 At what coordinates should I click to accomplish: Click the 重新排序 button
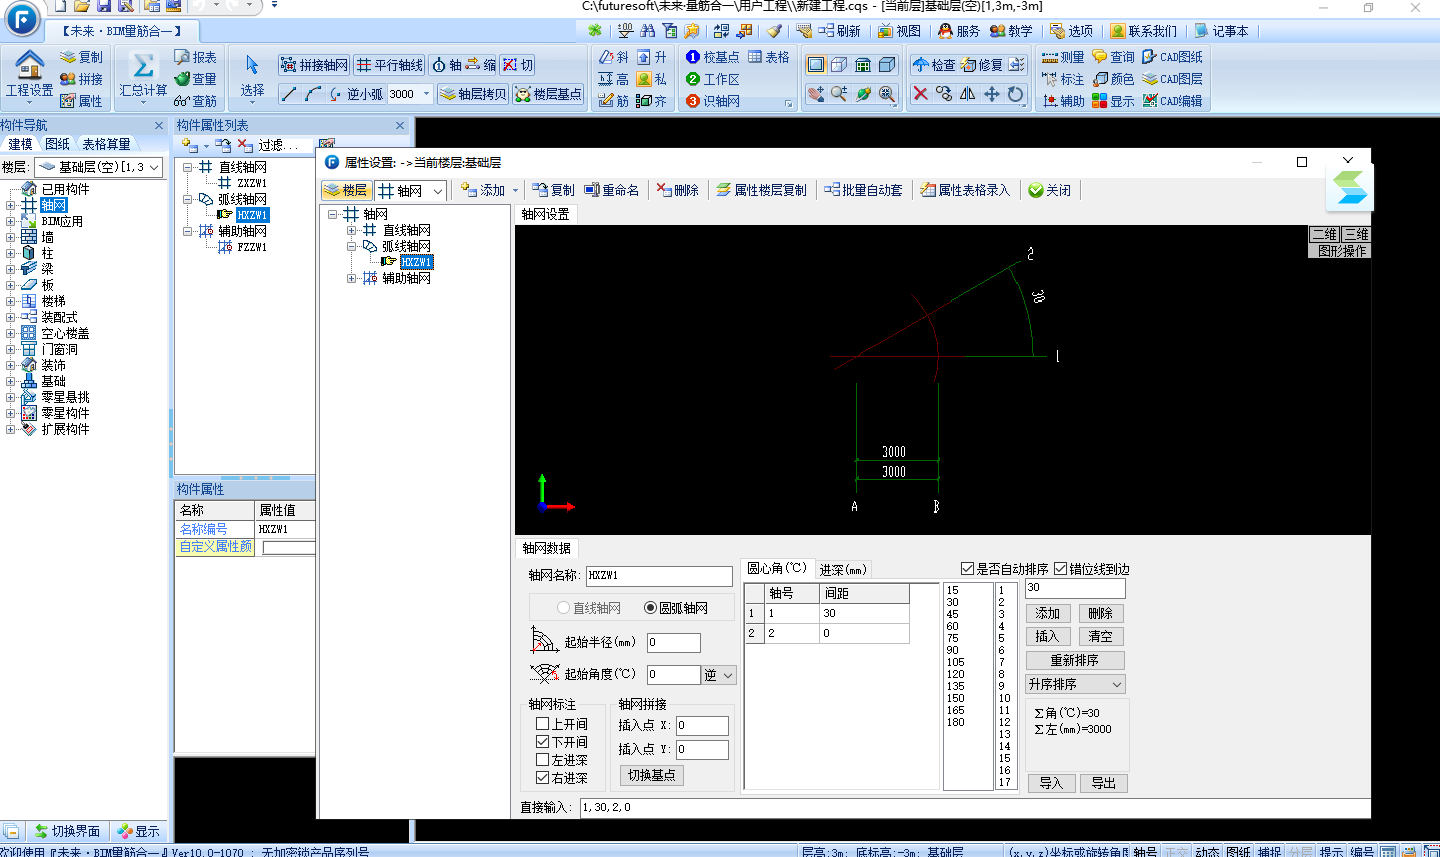coord(1075,660)
